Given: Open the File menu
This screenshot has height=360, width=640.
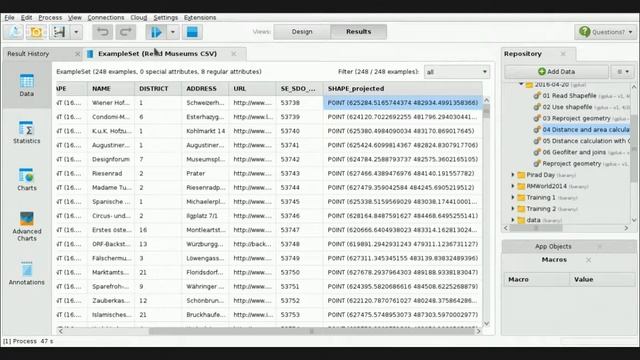Looking at the screenshot, I should 9,18.
